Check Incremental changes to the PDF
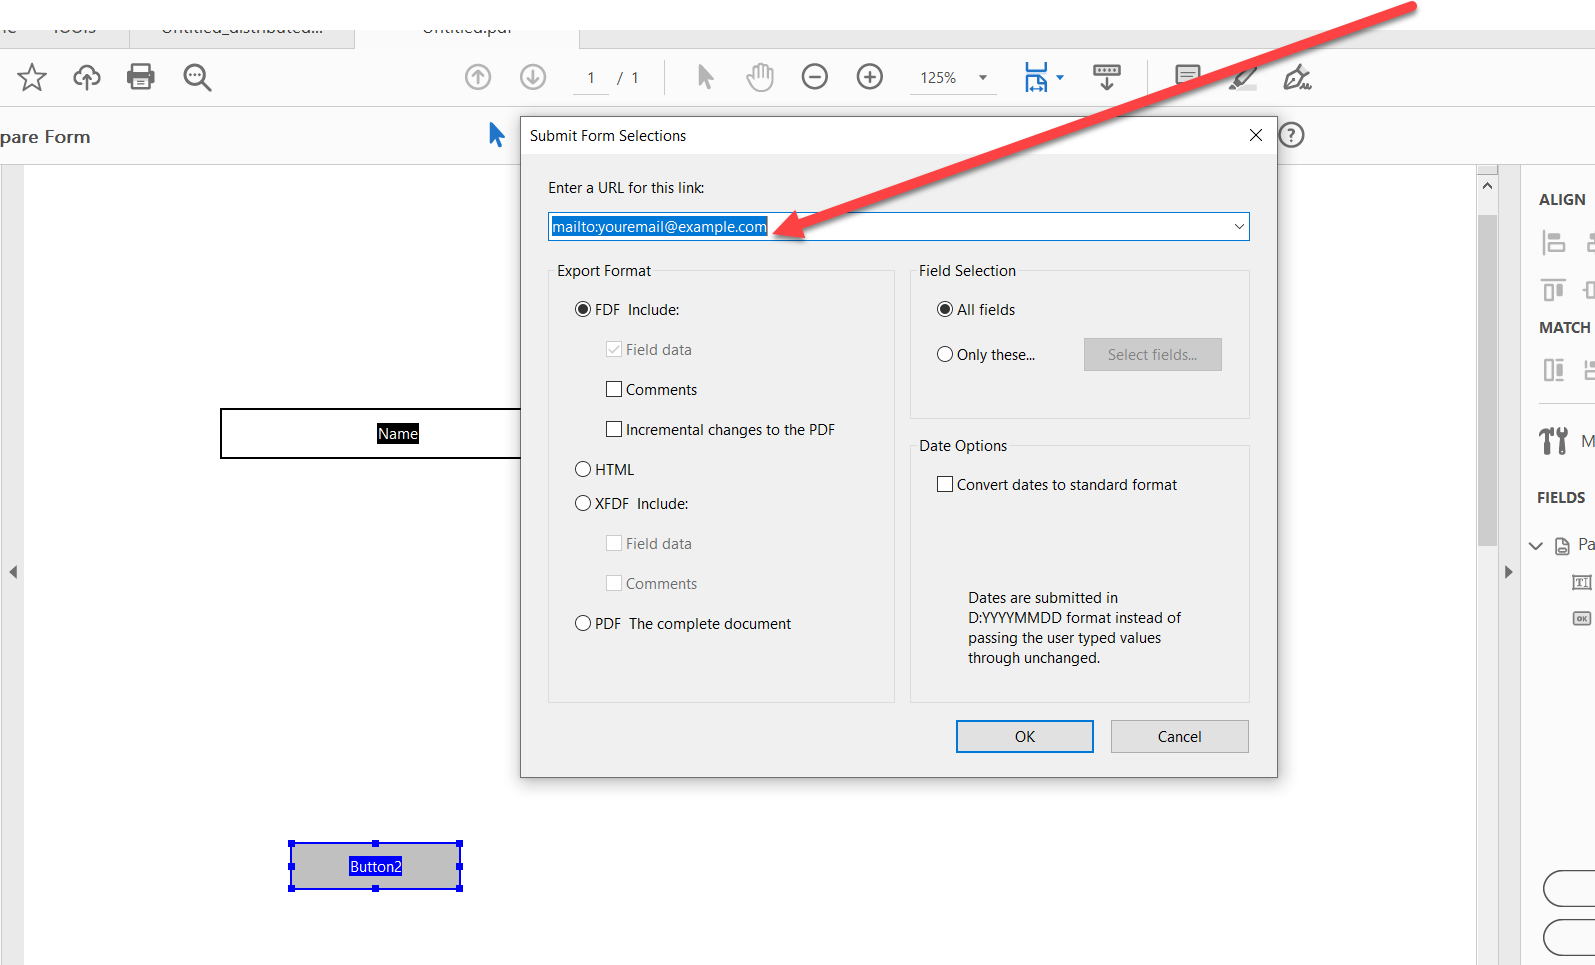 [614, 429]
